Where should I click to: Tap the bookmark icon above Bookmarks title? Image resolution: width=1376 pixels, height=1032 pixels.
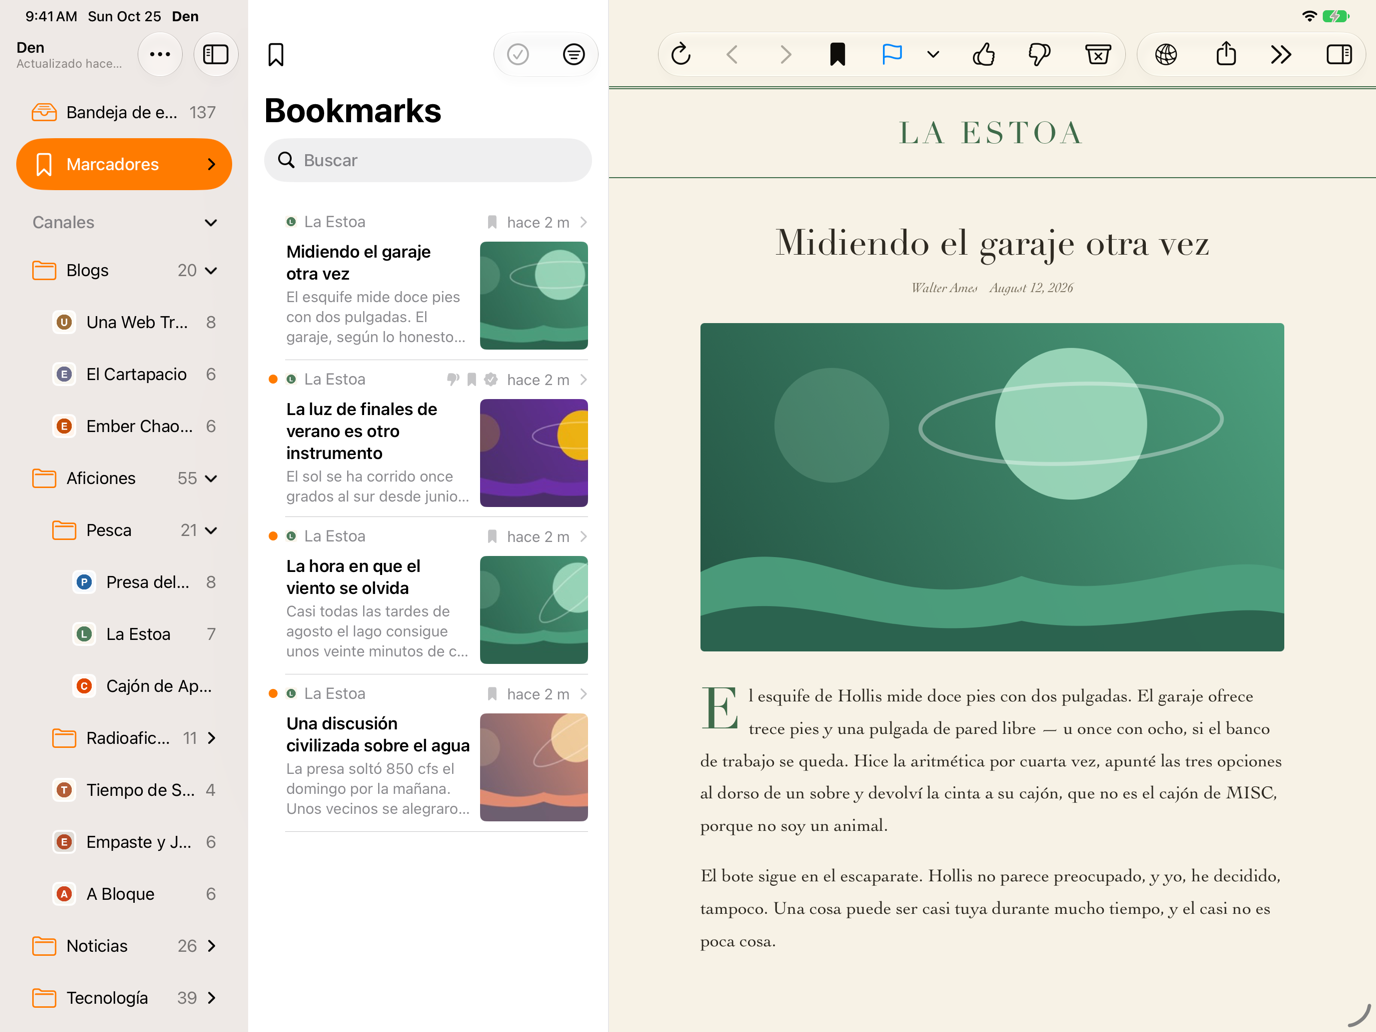pyautogui.click(x=276, y=54)
